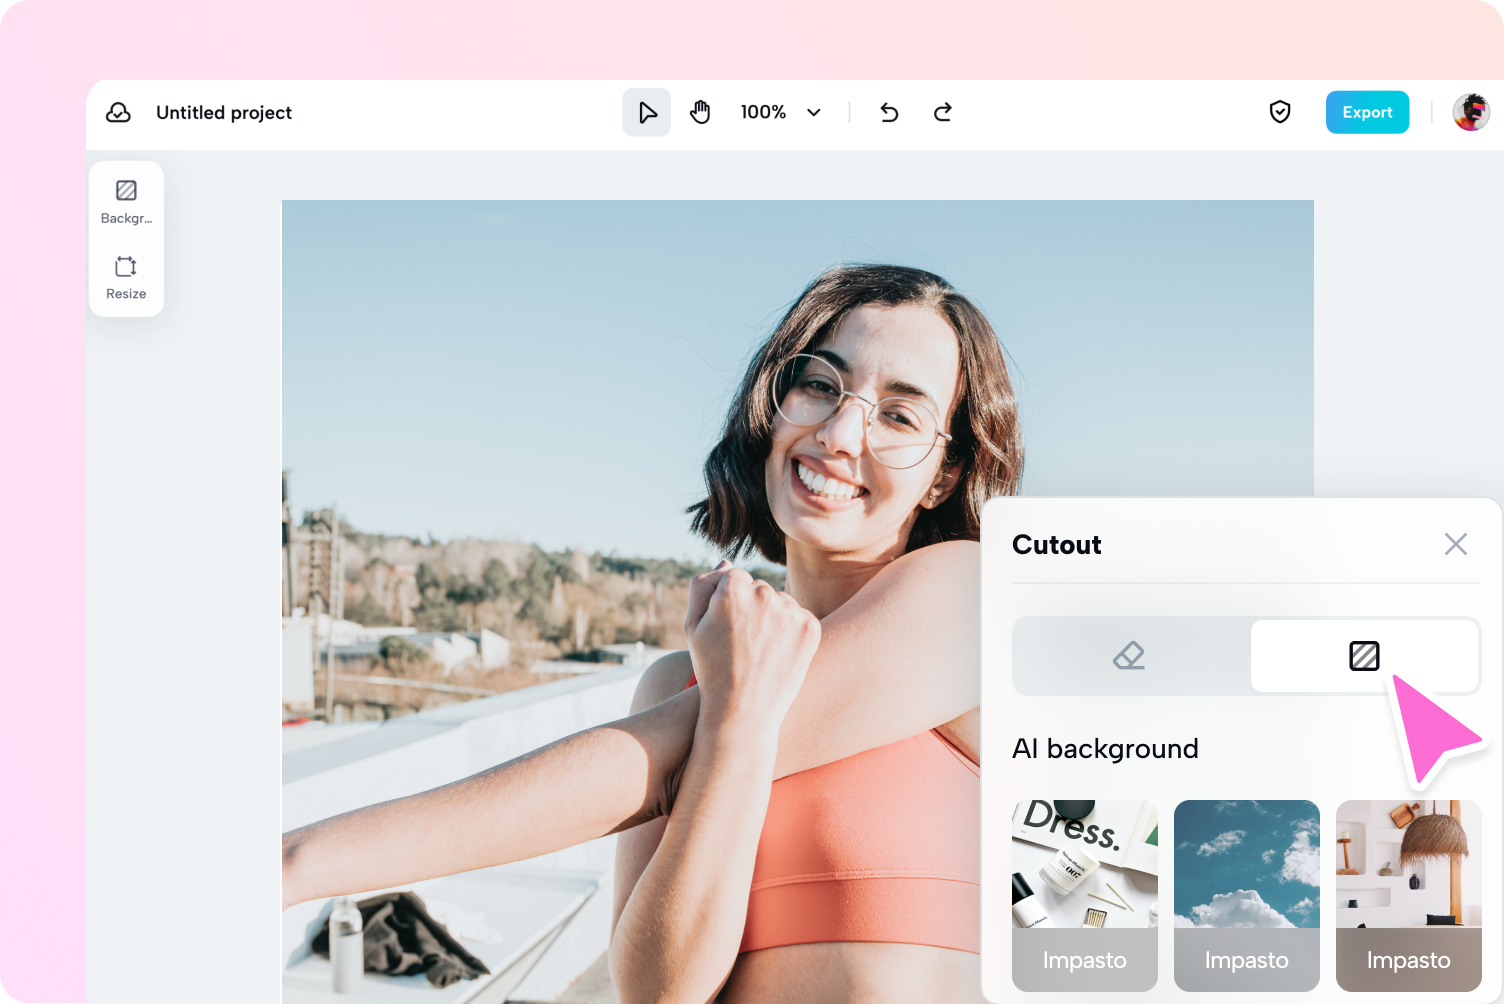
Task: Choose the cloudy sky Impasto background
Action: (x=1247, y=896)
